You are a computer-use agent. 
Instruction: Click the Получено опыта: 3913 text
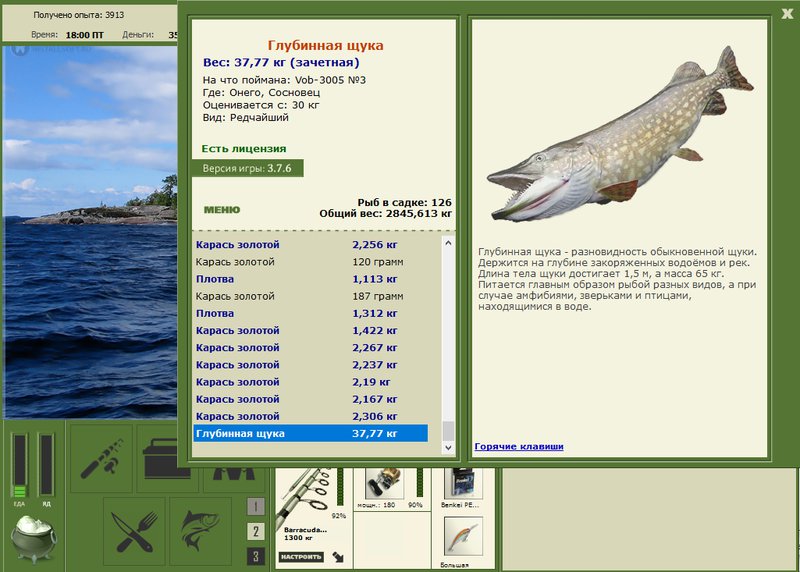[x=79, y=15]
